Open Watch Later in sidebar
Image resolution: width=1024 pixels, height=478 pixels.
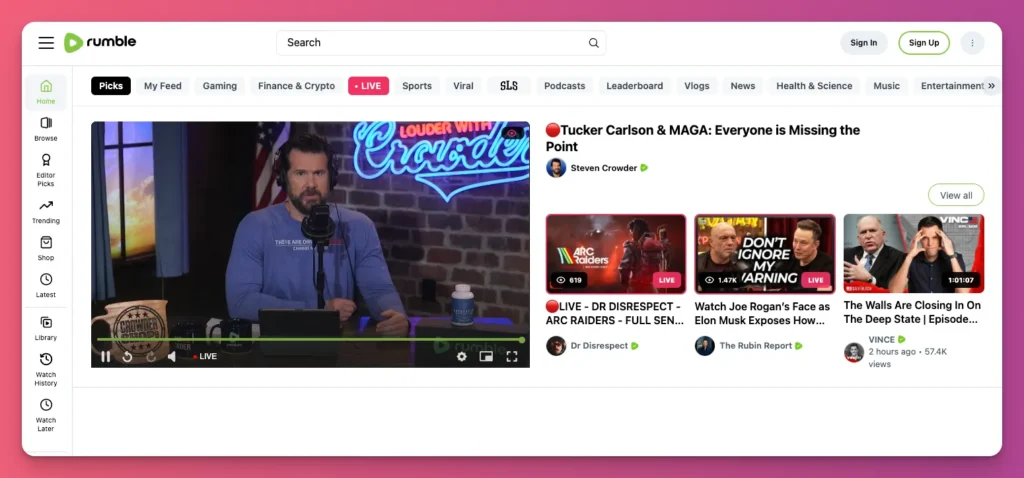[46, 415]
